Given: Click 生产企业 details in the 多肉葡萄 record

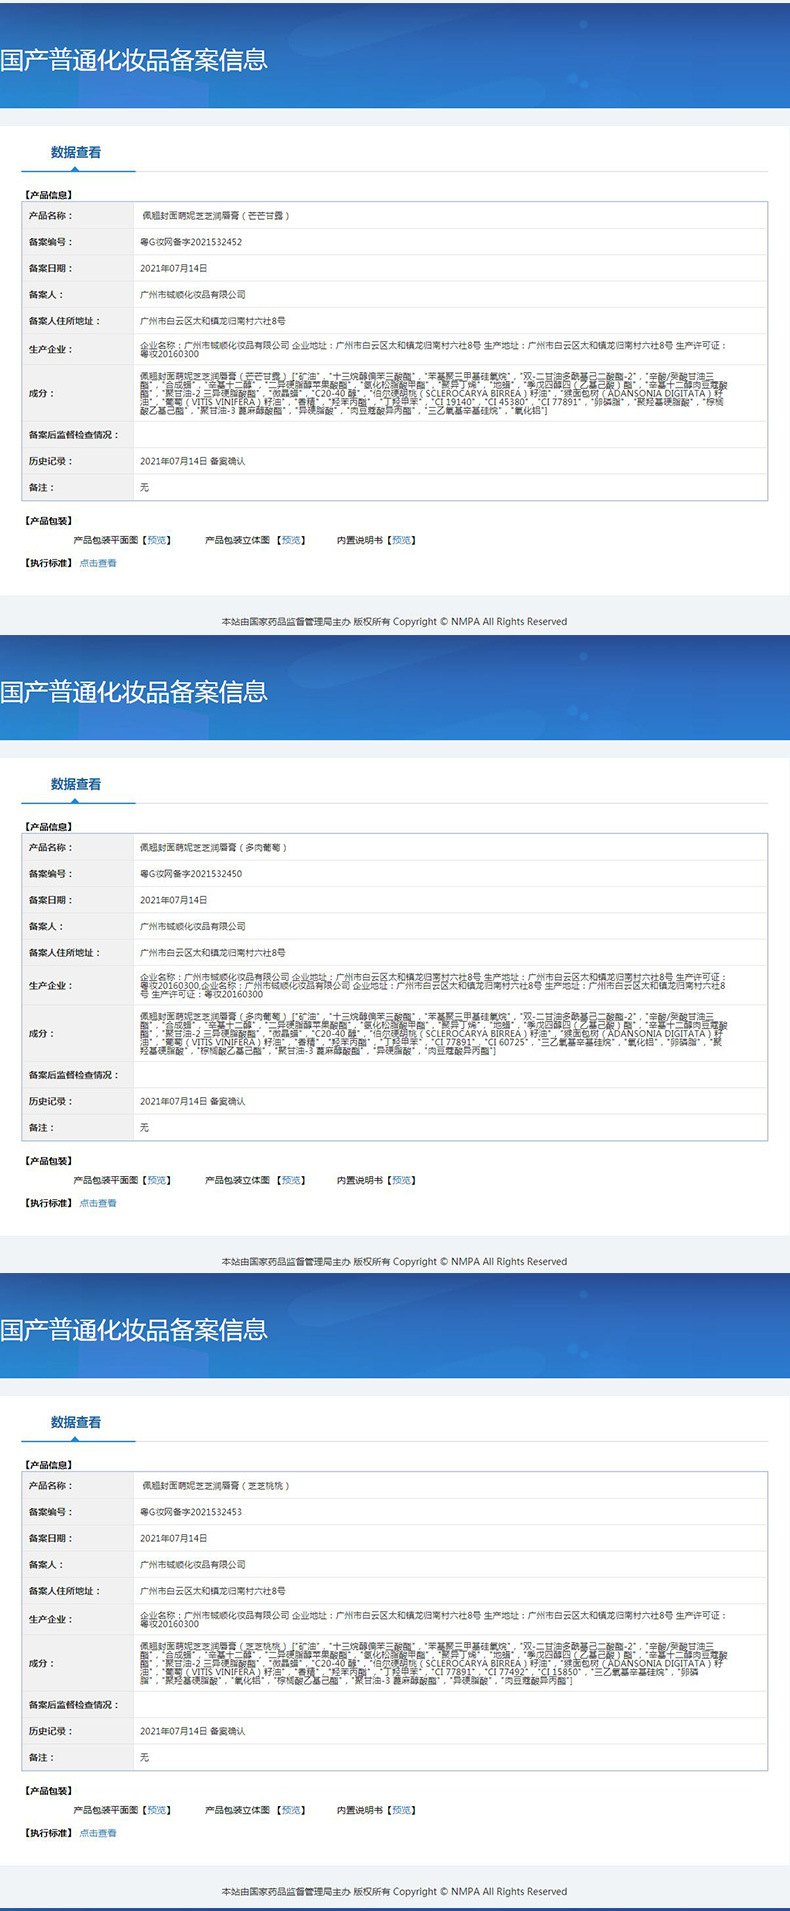Looking at the screenshot, I should click(x=433, y=986).
